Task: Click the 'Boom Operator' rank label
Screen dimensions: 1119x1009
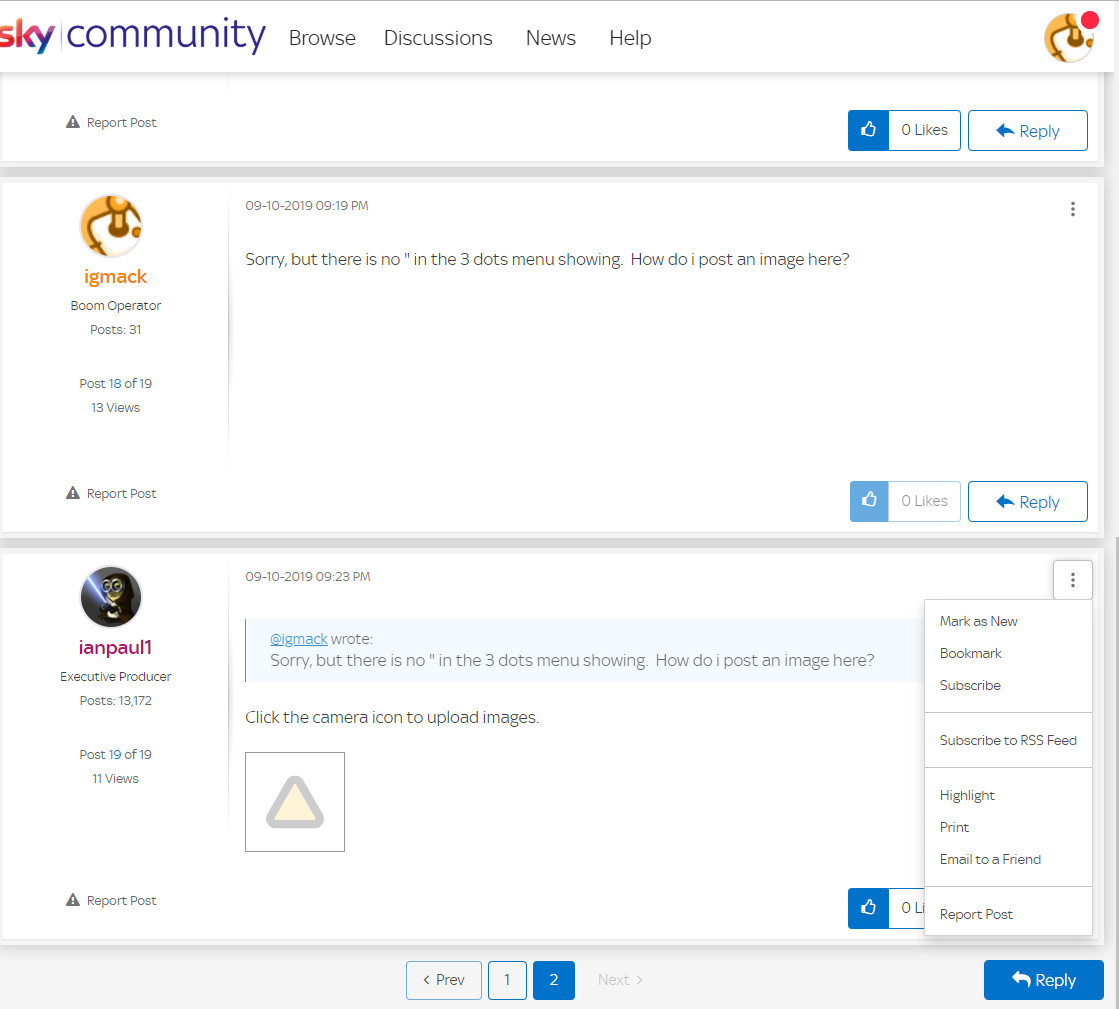Action: tap(116, 305)
